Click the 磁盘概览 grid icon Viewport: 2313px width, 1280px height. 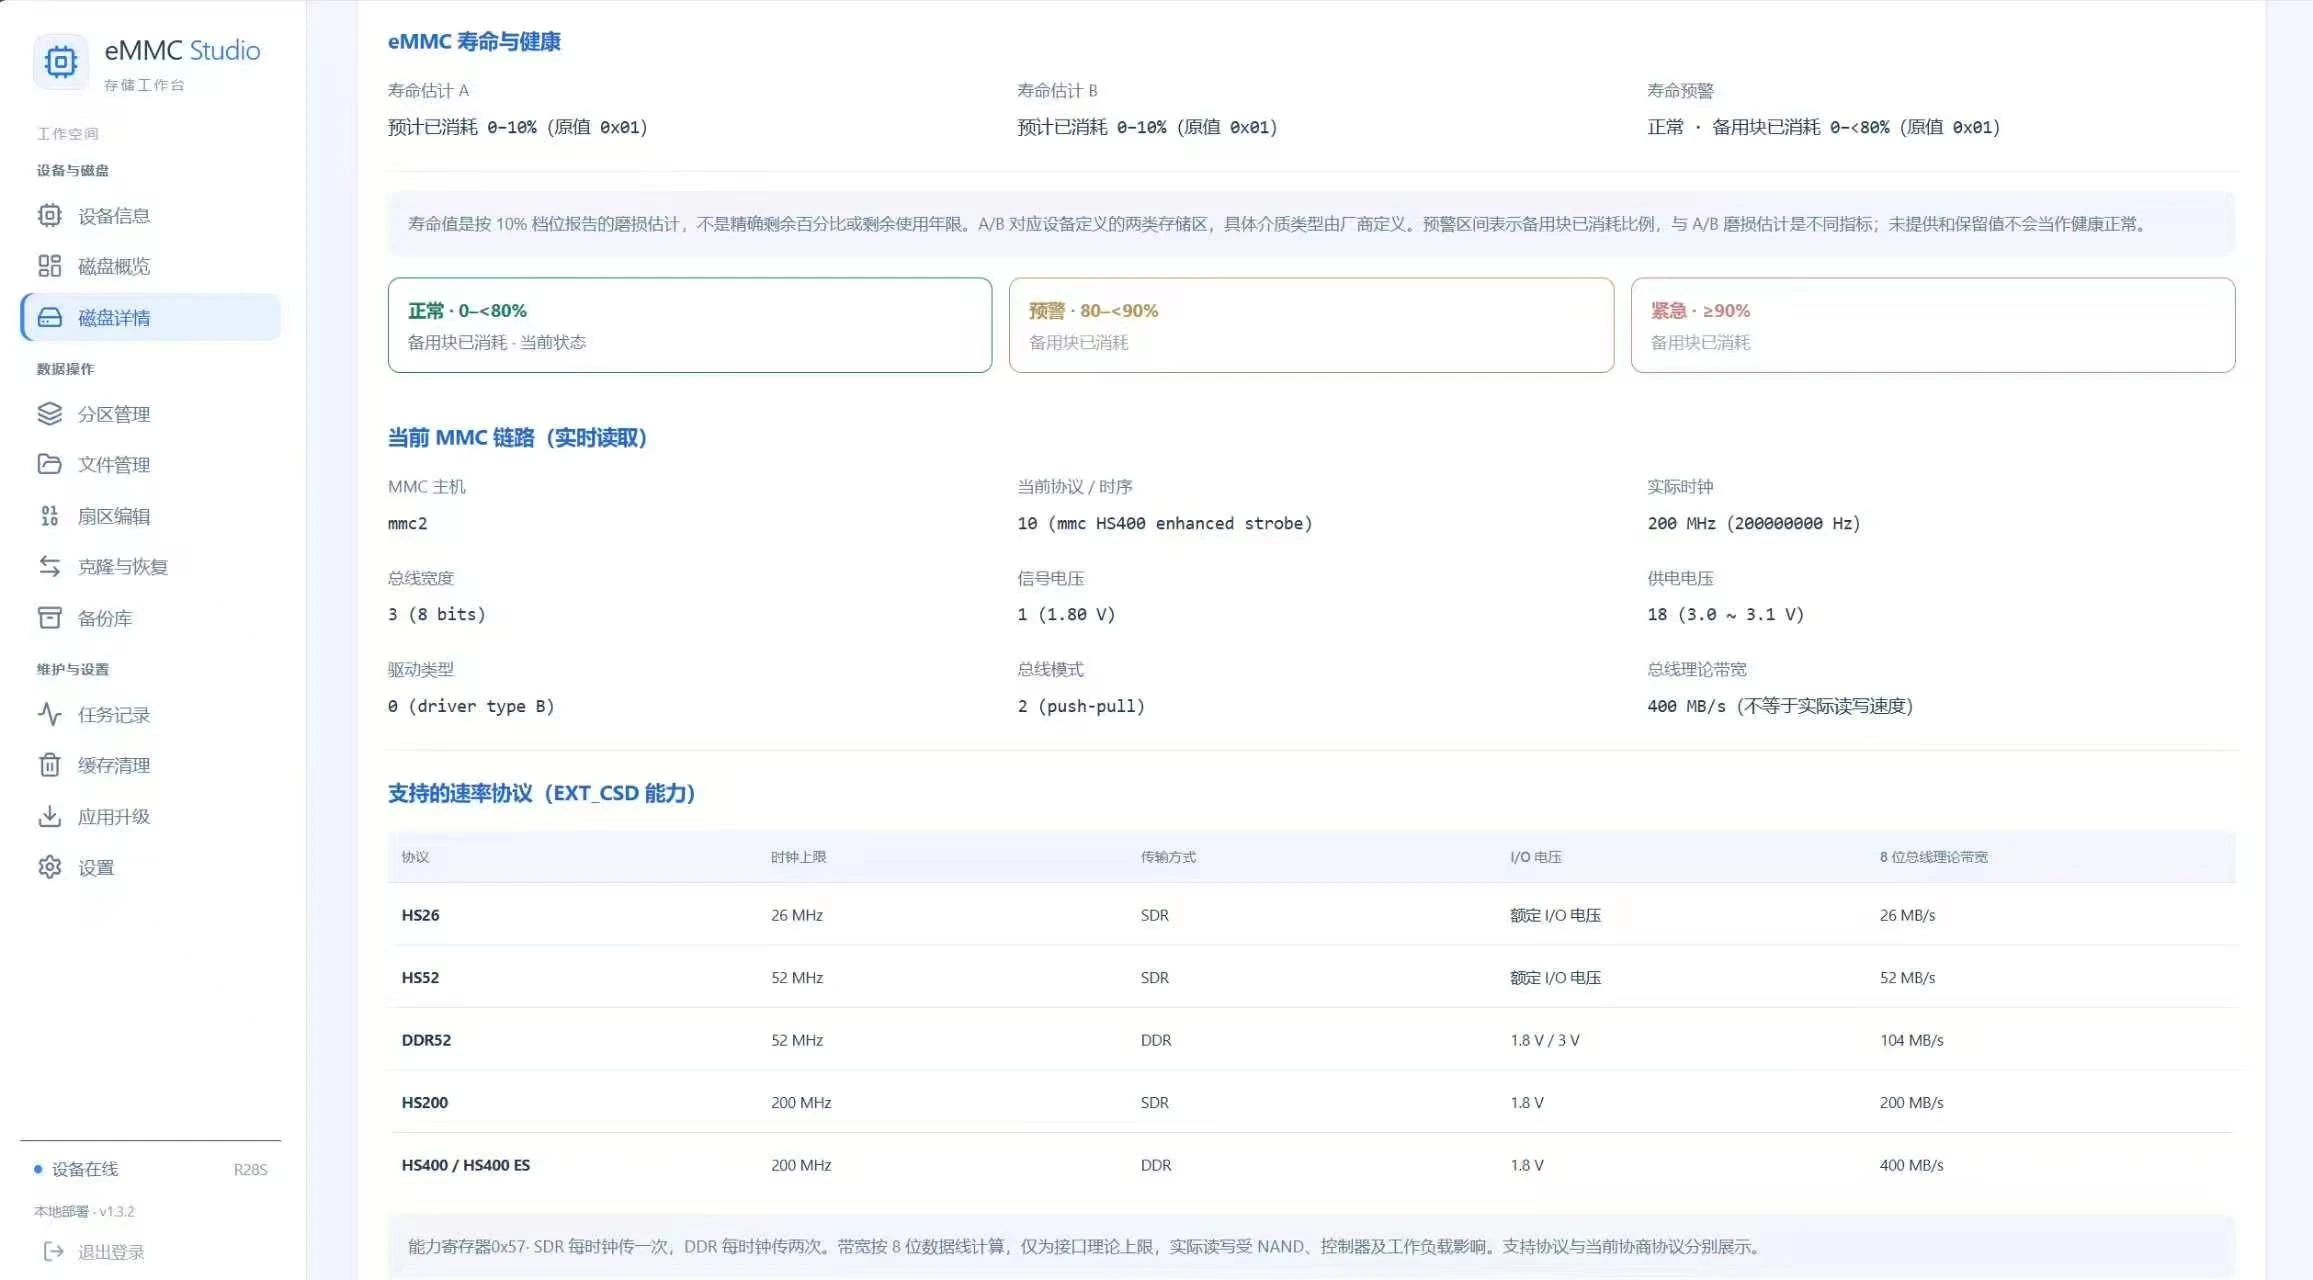coord(49,266)
